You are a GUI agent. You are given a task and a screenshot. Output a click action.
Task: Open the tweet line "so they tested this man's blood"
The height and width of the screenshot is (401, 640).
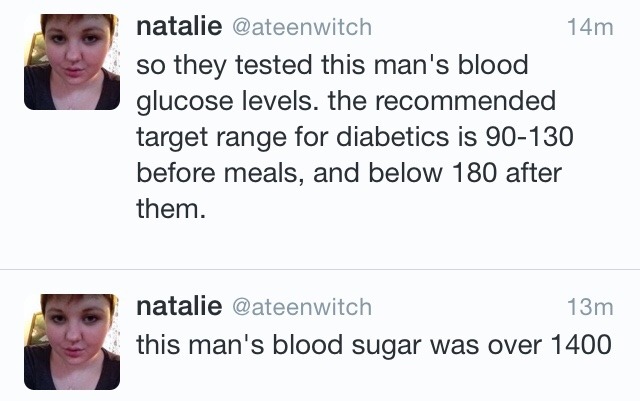330,66
